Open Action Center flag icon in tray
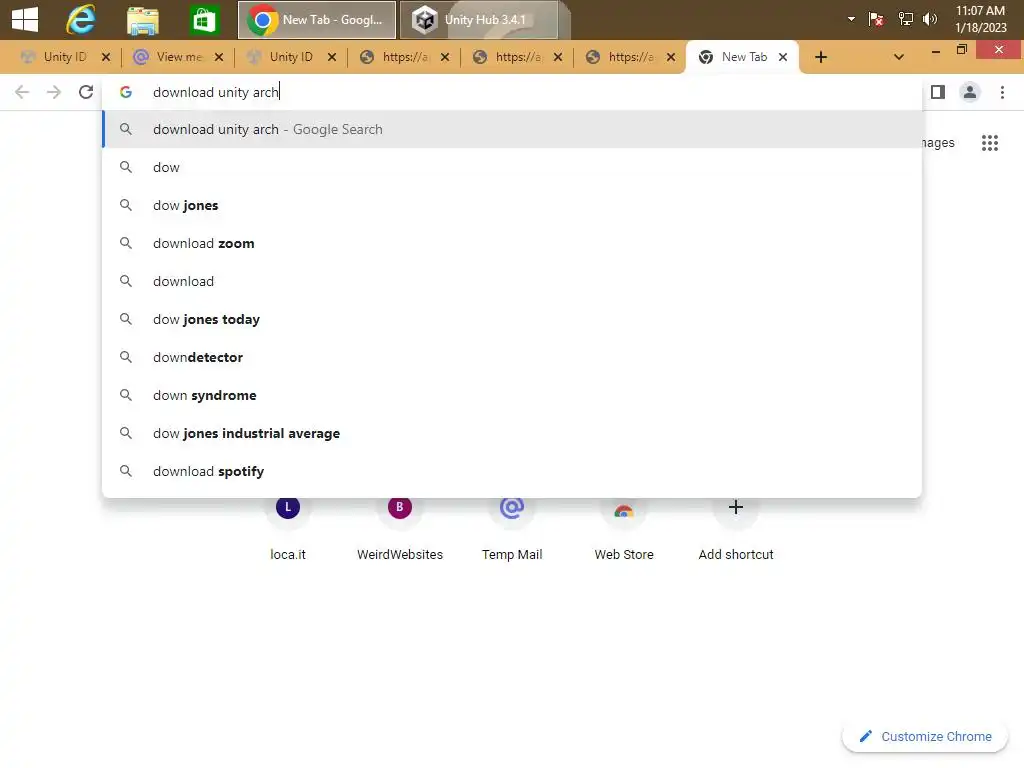 (876, 19)
